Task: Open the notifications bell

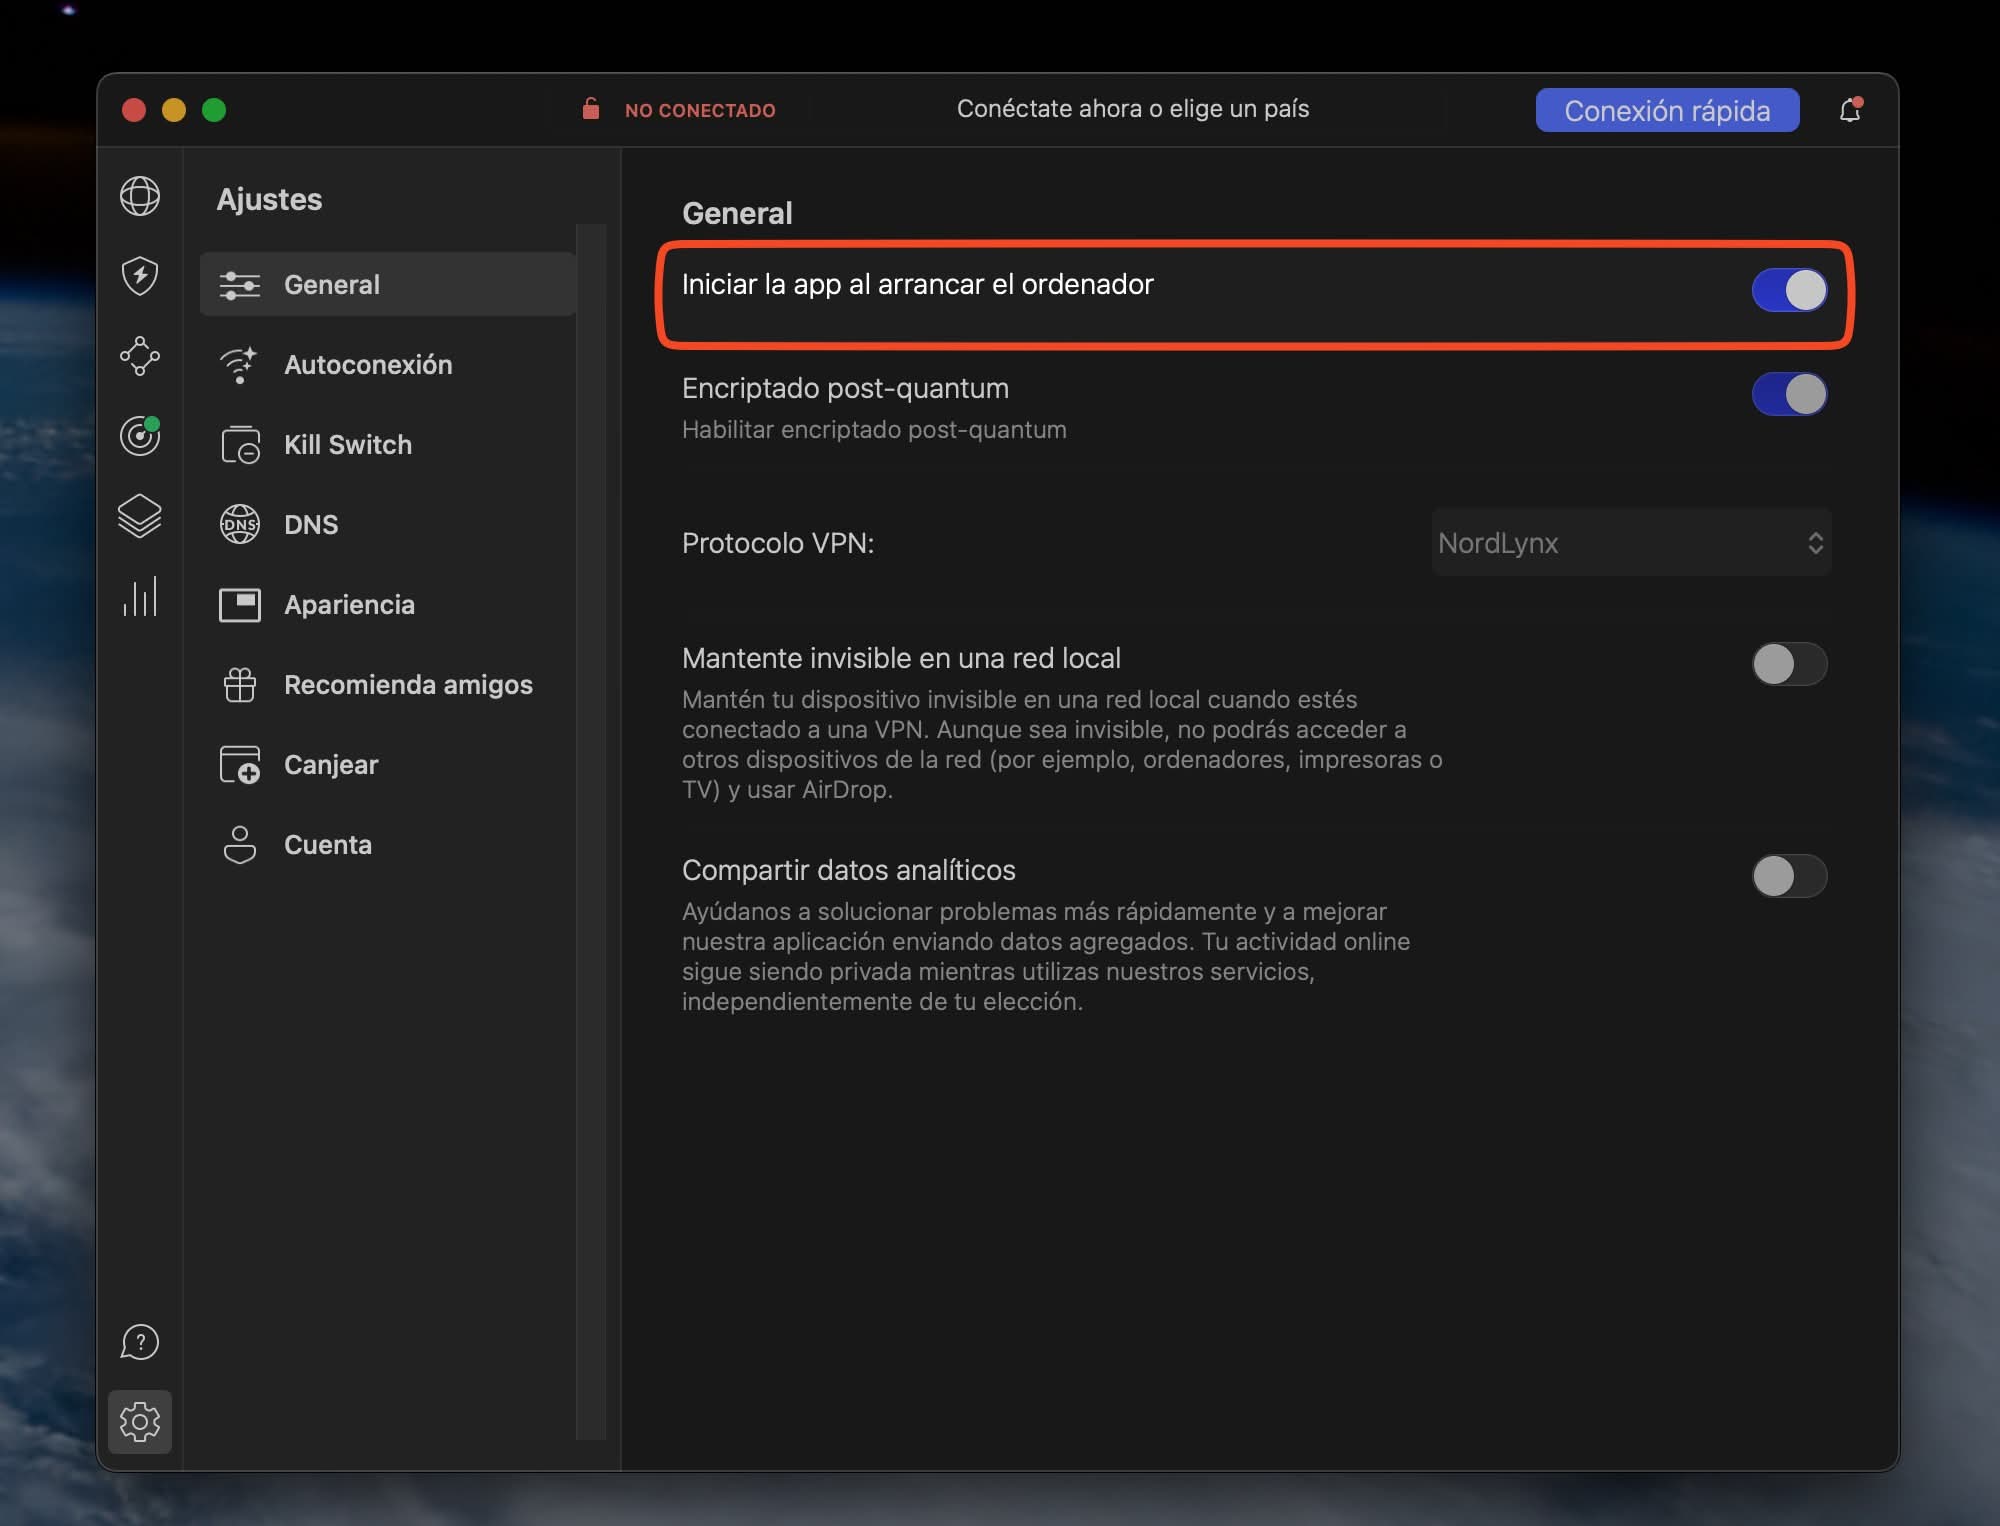Action: point(1850,110)
